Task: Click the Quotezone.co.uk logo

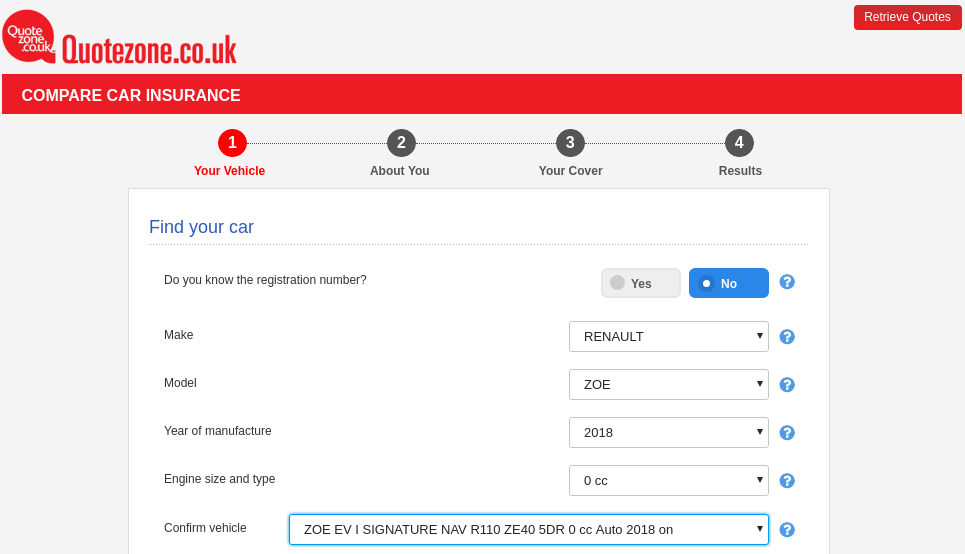Action: coord(120,40)
